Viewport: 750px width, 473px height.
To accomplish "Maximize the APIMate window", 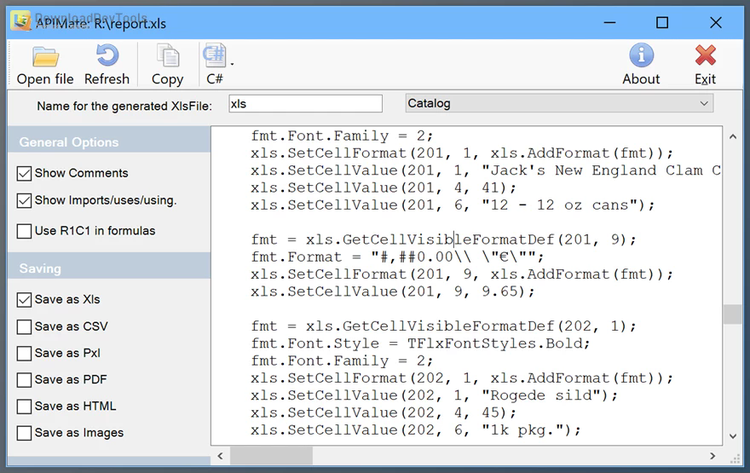I will click(x=662, y=22).
